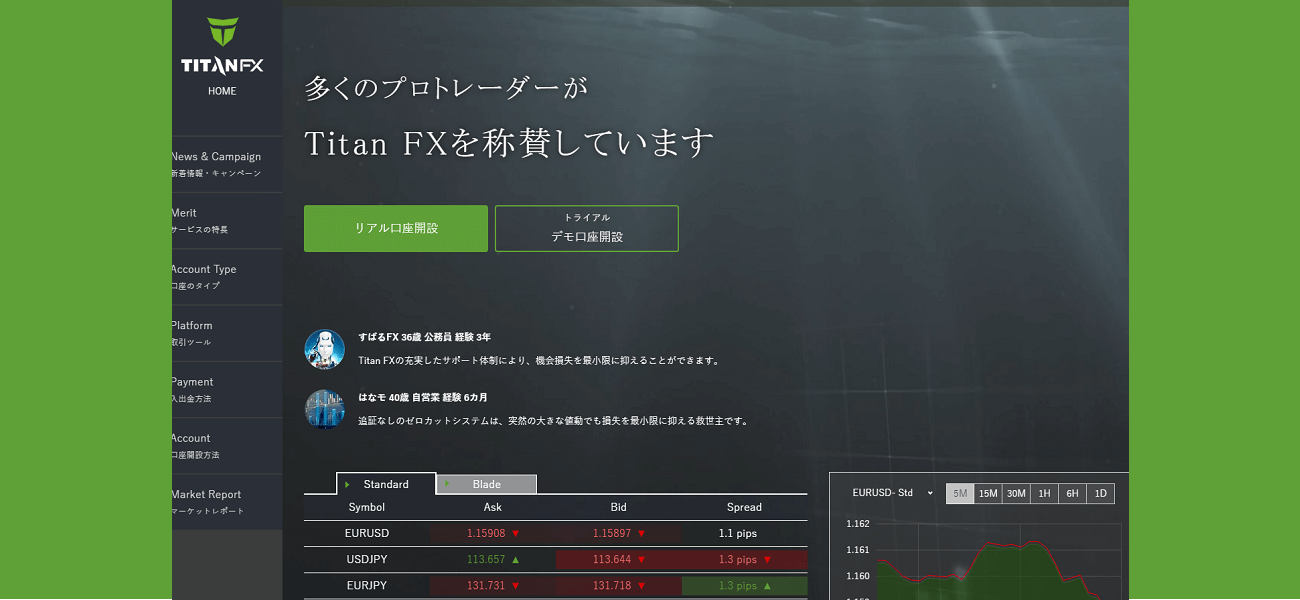Select the 5M chart timeframe

pyautogui.click(x=960, y=493)
